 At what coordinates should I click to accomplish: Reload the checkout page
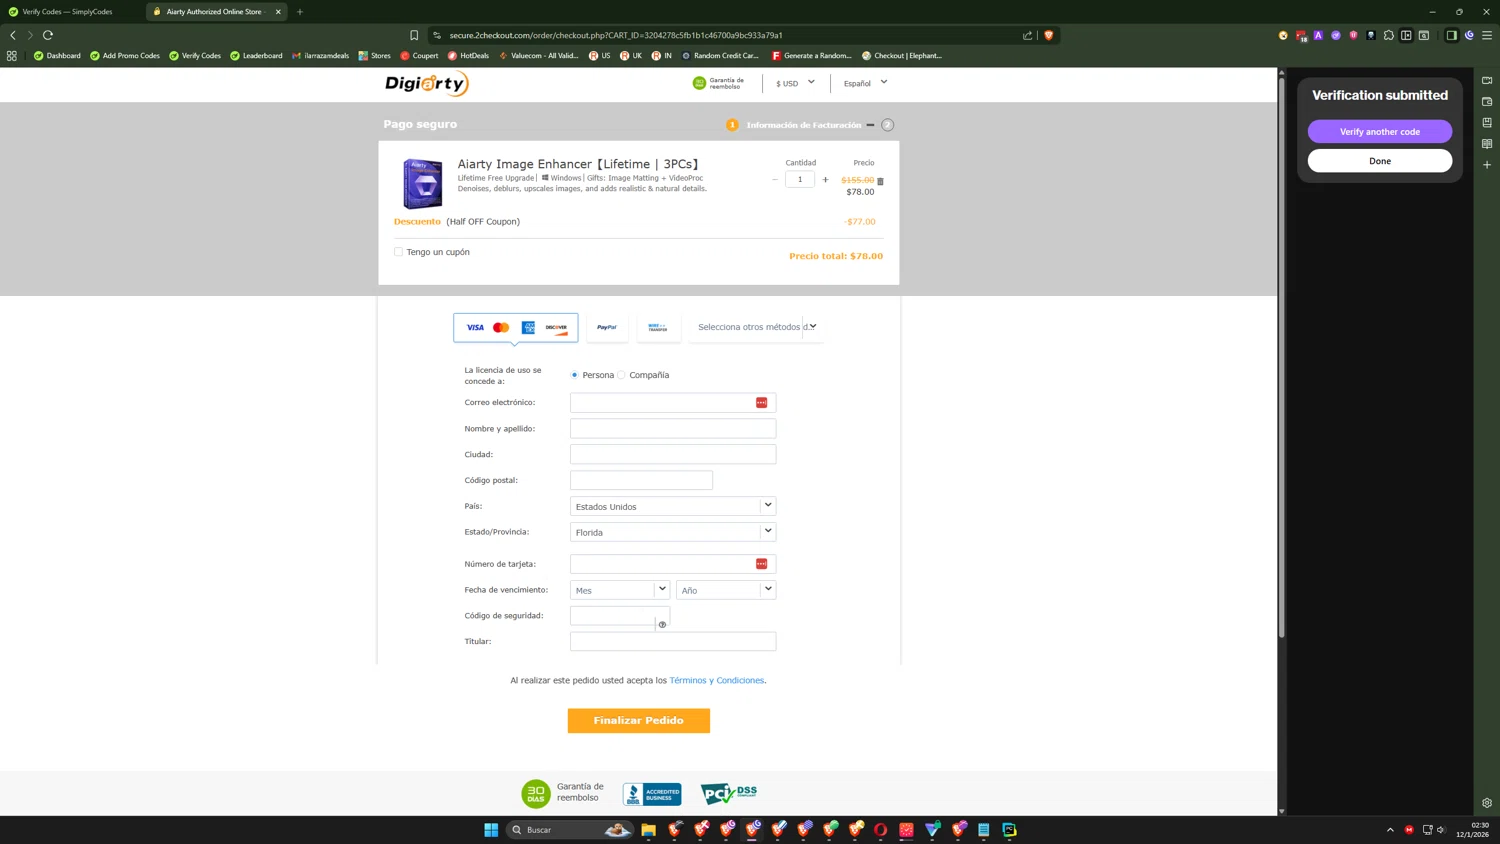(x=48, y=35)
